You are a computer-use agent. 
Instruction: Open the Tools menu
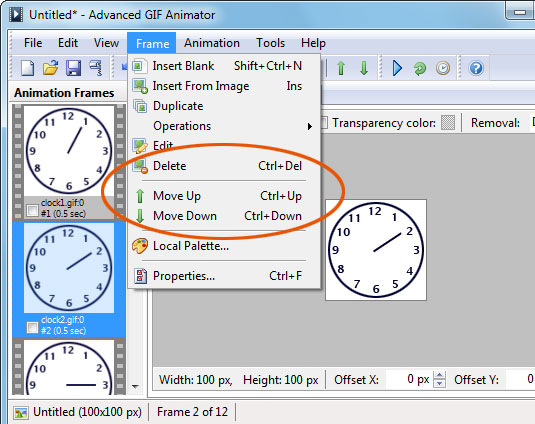(x=271, y=43)
